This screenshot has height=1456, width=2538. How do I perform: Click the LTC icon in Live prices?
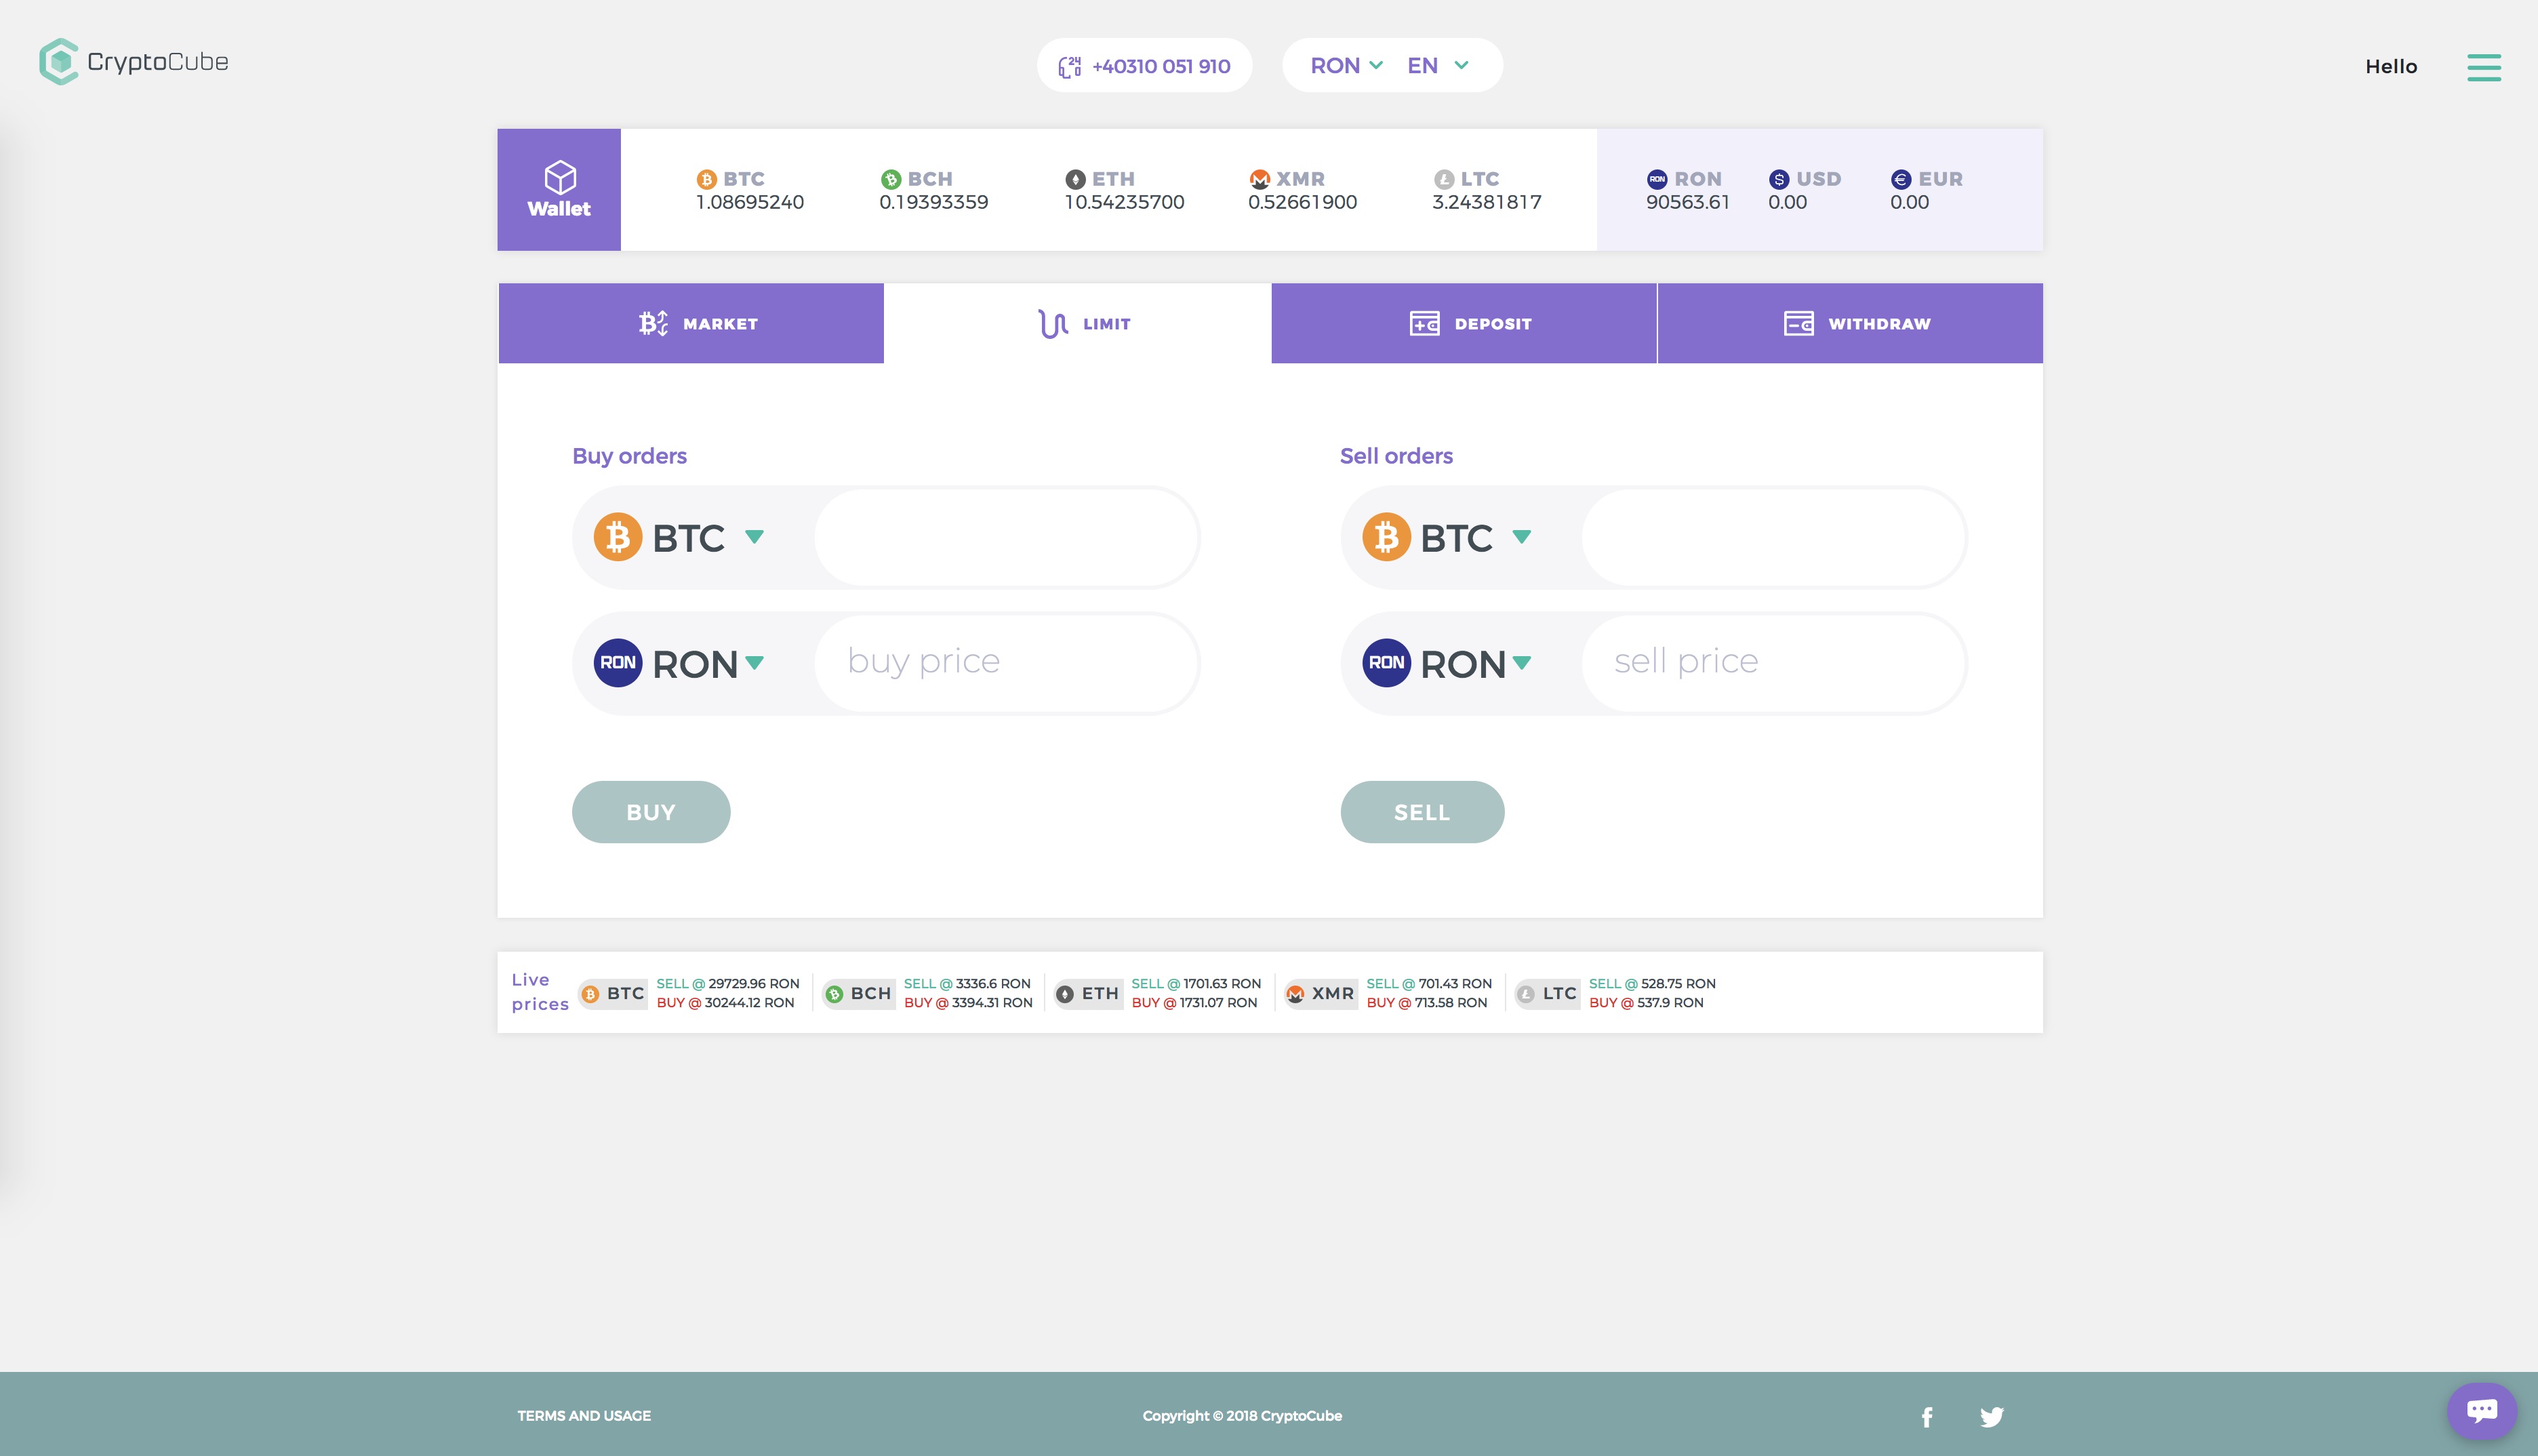(1526, 994)
